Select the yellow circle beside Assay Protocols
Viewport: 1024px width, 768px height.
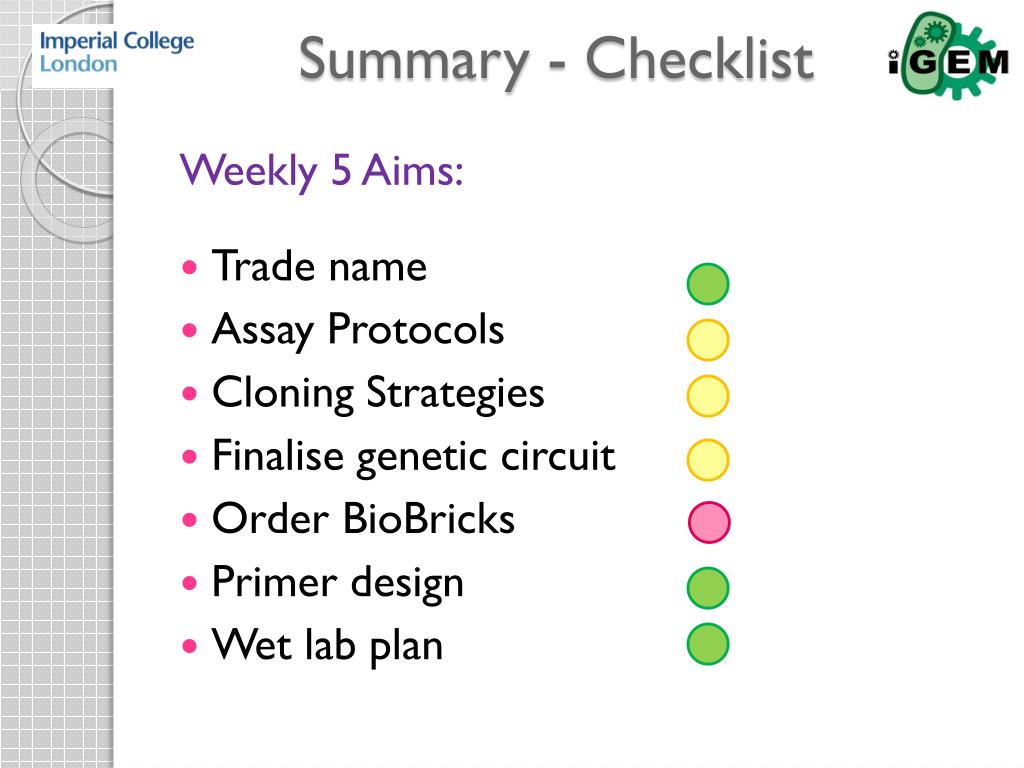708,340
